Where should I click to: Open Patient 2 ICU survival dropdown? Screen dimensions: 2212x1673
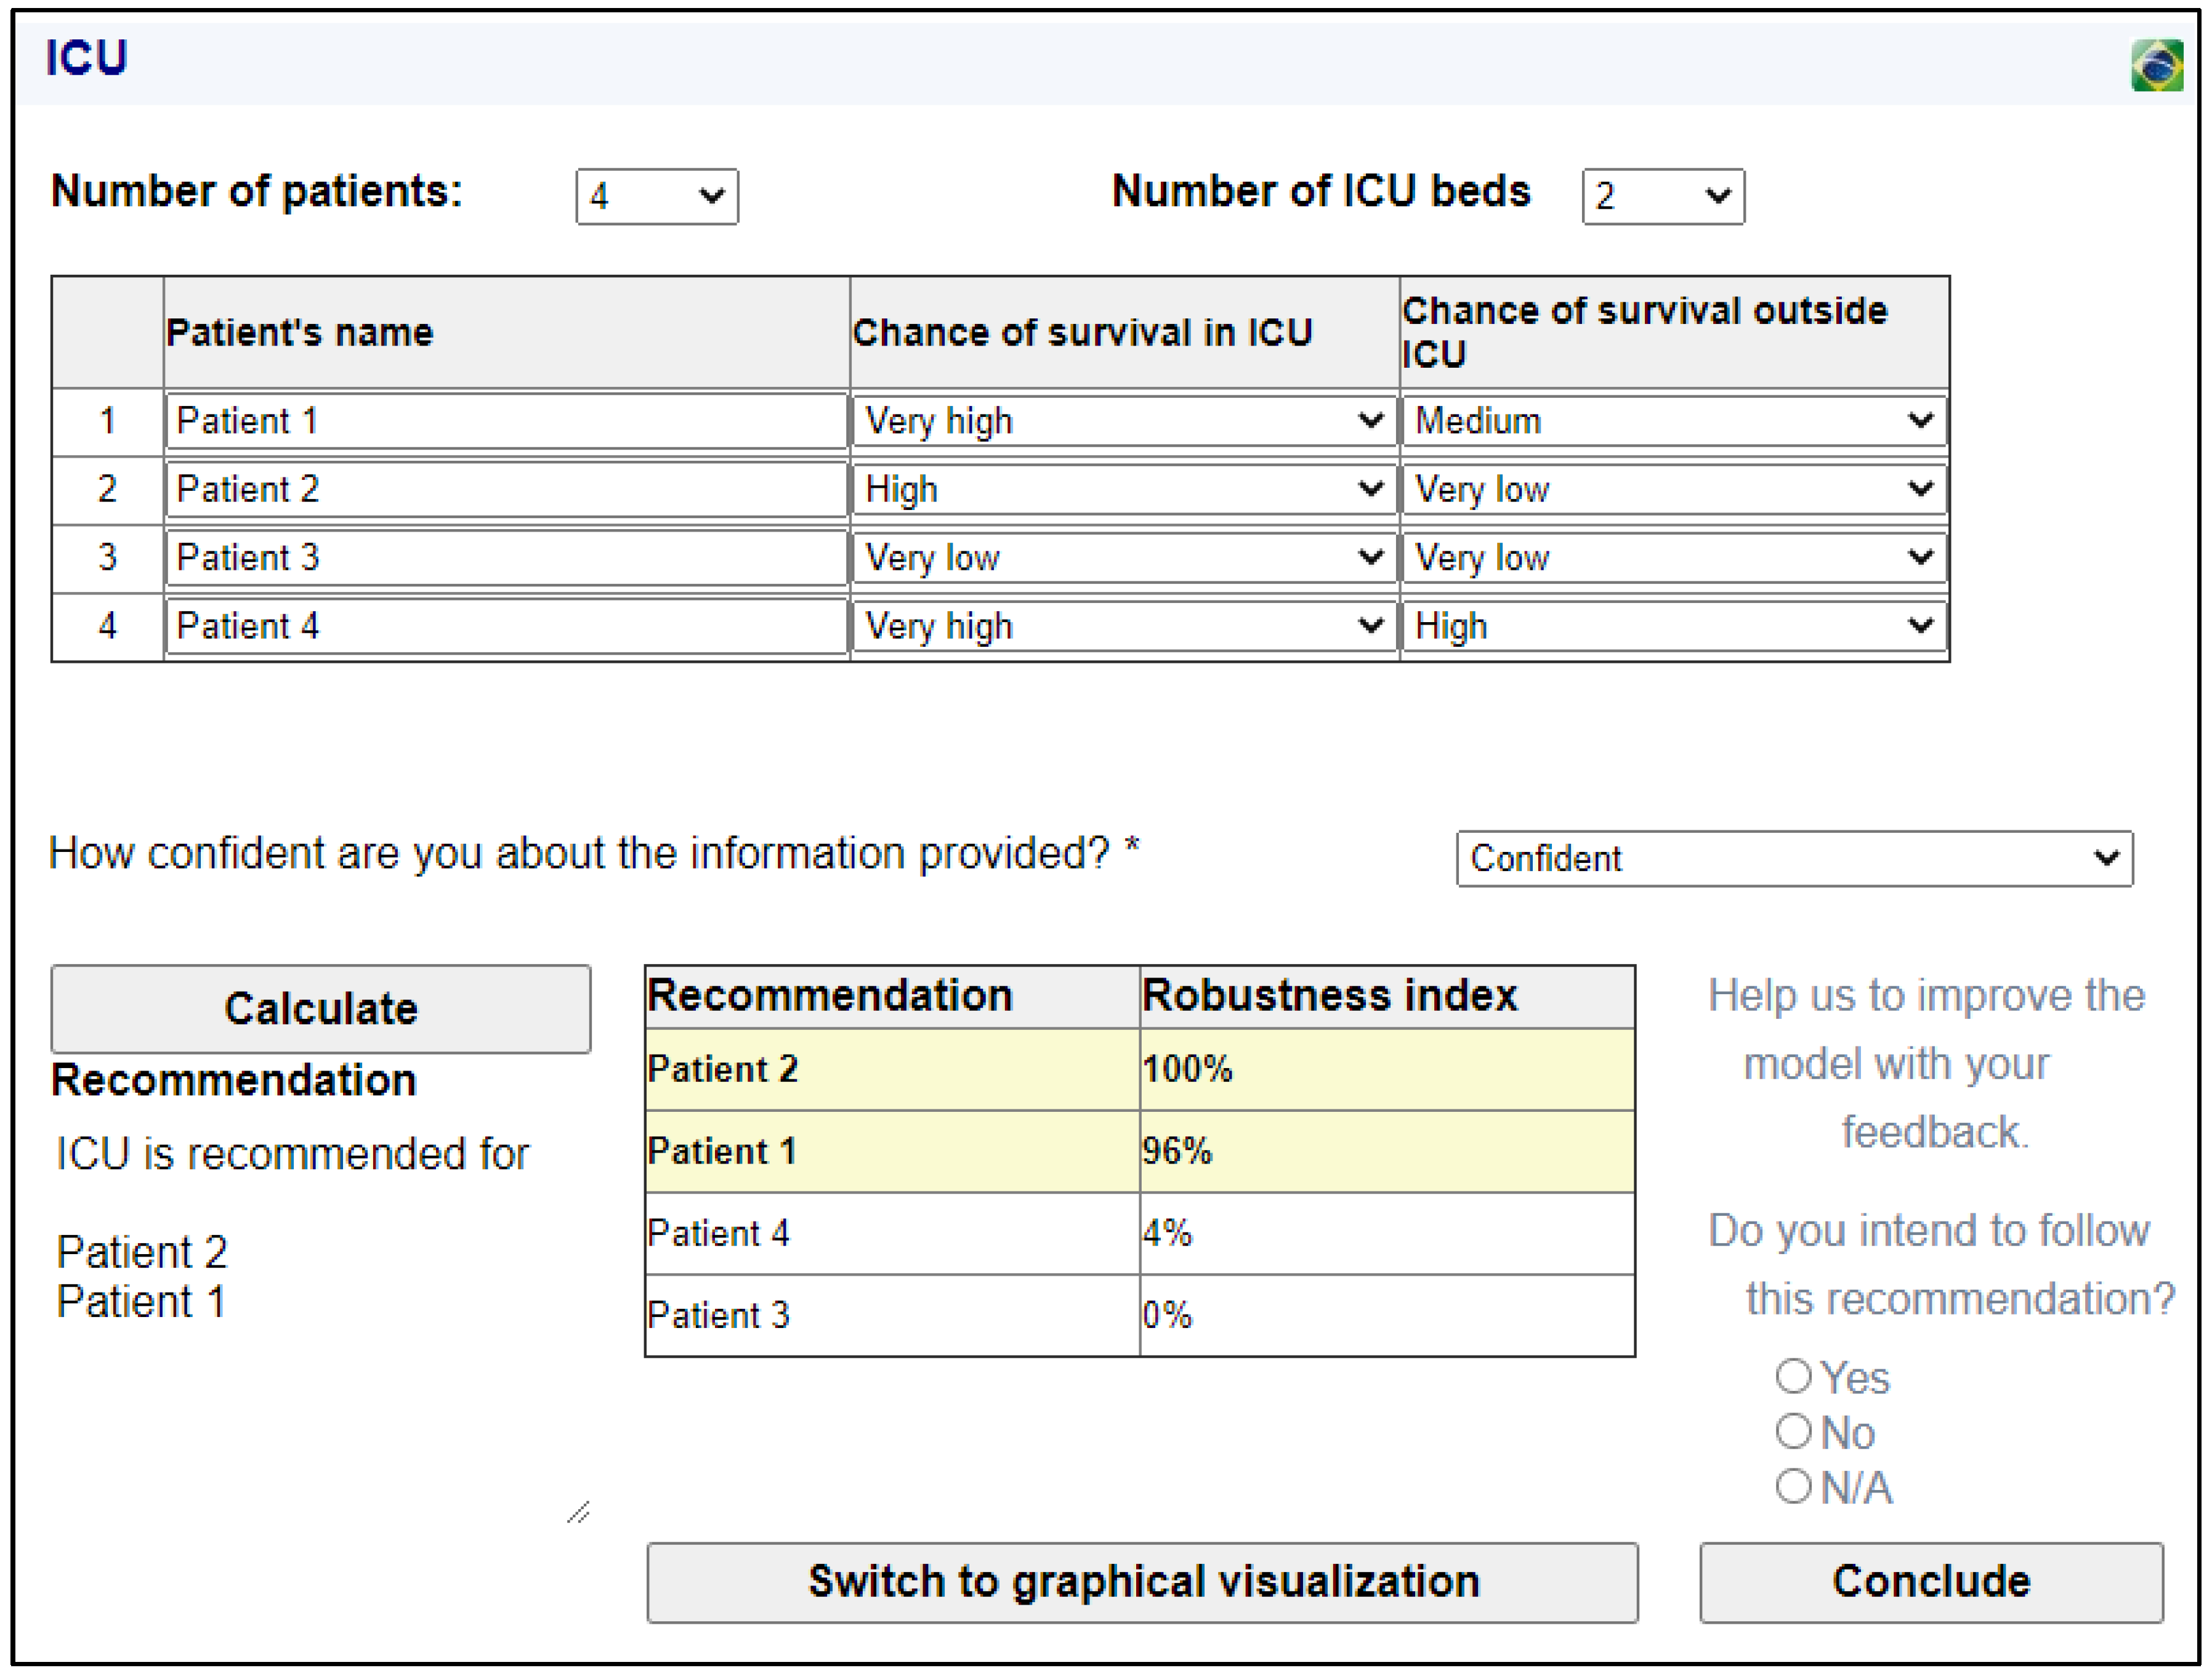[x=1124, y=489]
